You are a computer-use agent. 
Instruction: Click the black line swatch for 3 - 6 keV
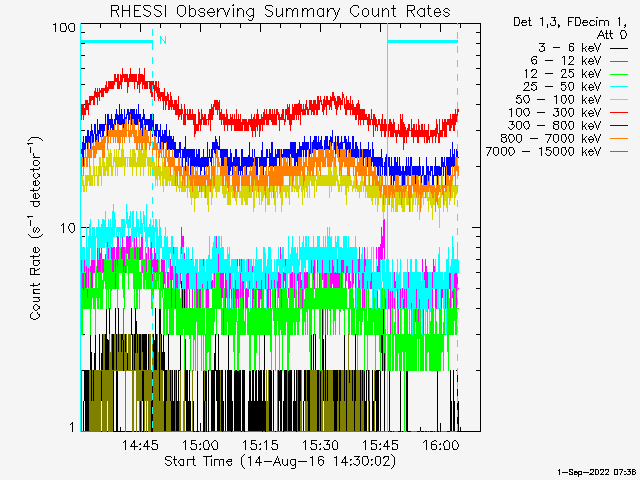pyautogui.click(x=619, y=48)
